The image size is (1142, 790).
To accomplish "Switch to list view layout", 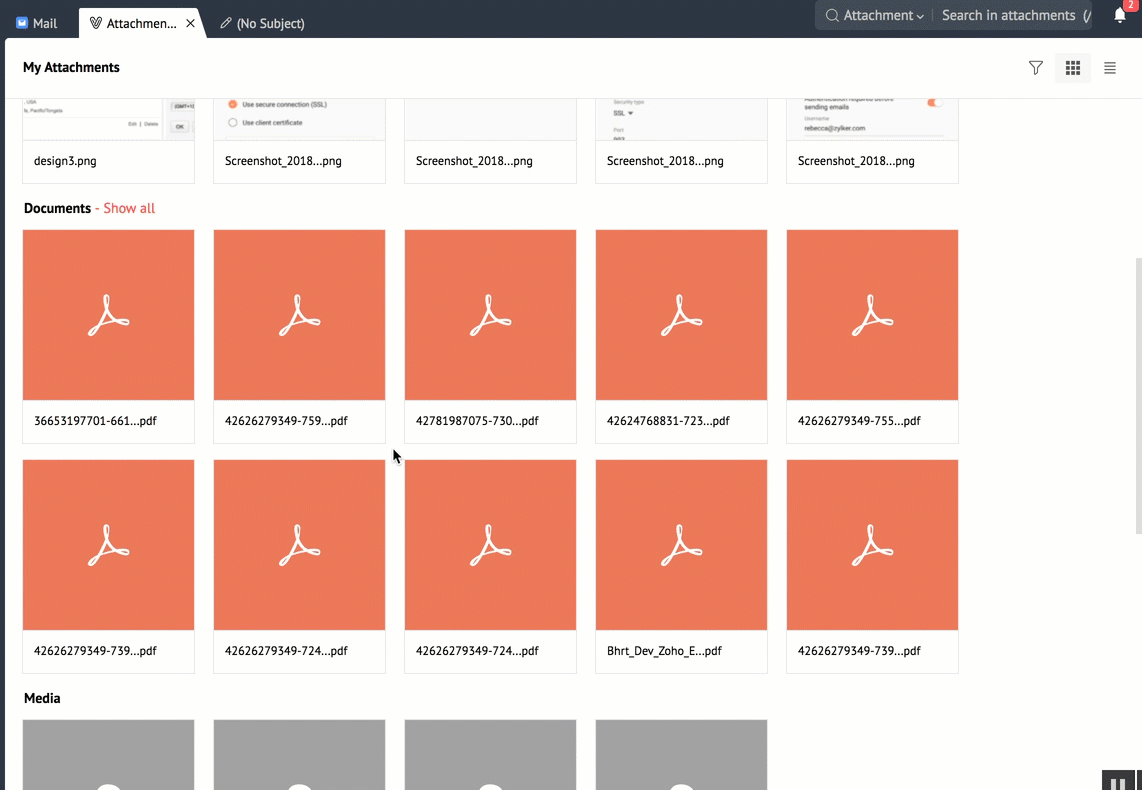I will click(1109, 68).
